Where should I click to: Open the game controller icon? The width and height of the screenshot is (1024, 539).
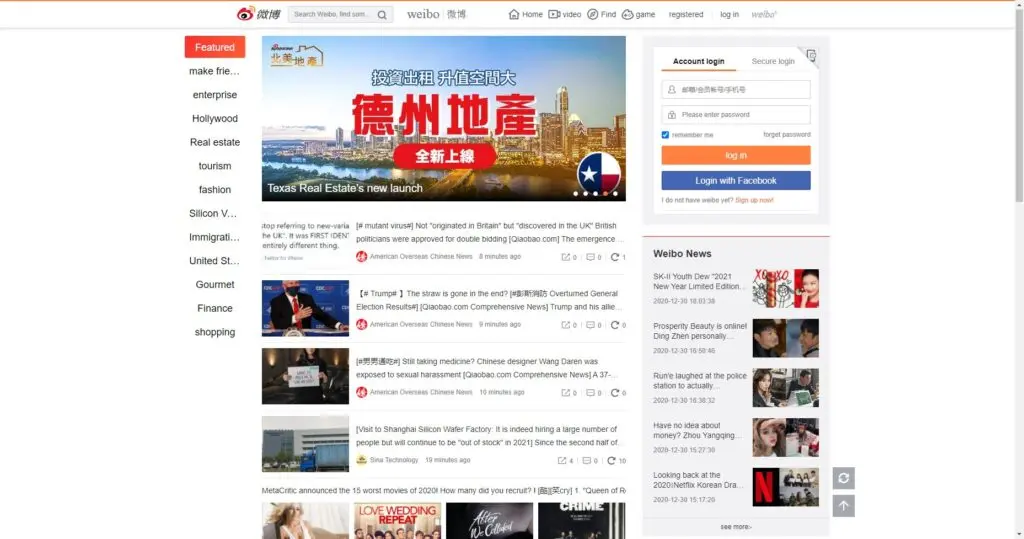[x=627, y=15]
